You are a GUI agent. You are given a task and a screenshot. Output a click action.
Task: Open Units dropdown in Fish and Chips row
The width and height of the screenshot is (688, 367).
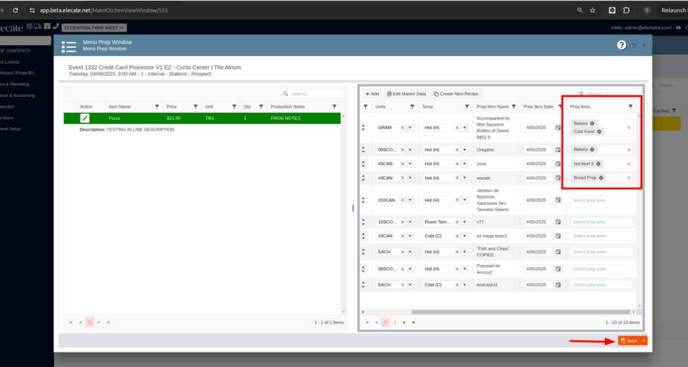410,252
